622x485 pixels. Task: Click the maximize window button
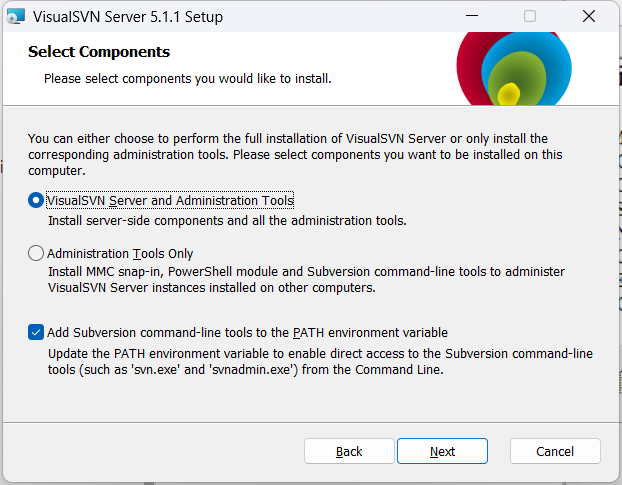click(x=530, y=17)
